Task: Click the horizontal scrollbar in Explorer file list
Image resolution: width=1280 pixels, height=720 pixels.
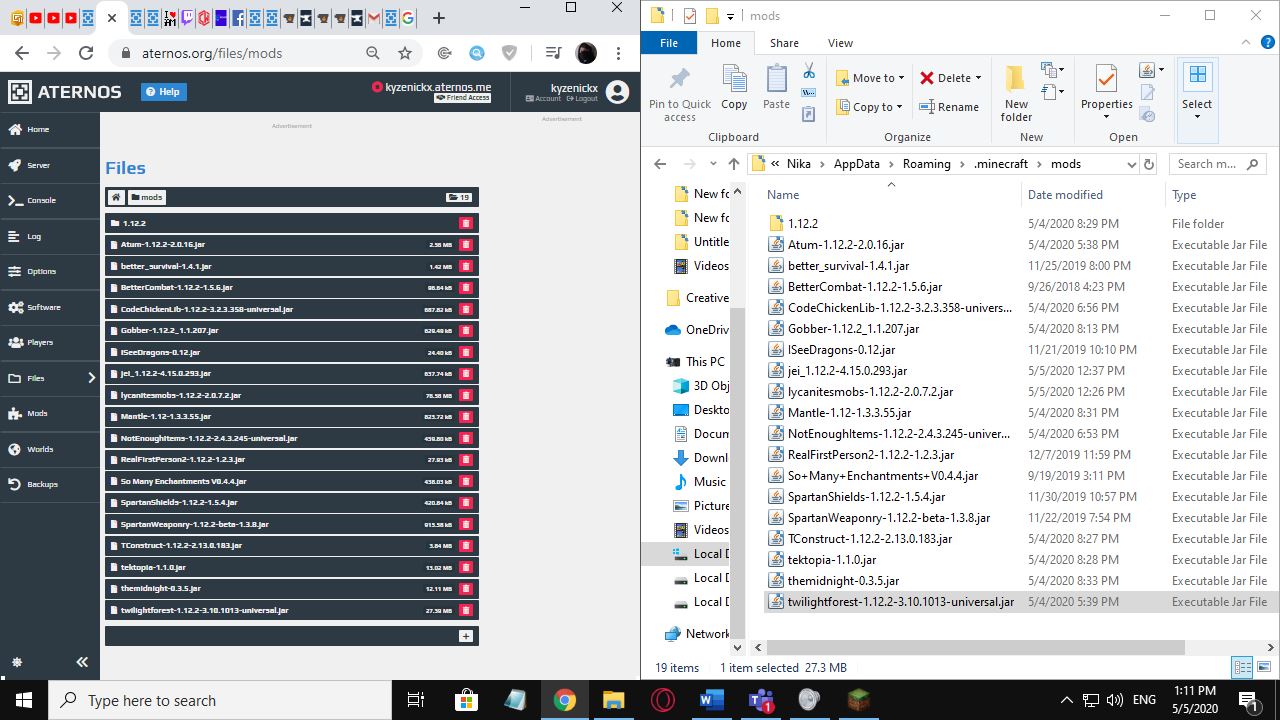Action: (x=975, y=647)
